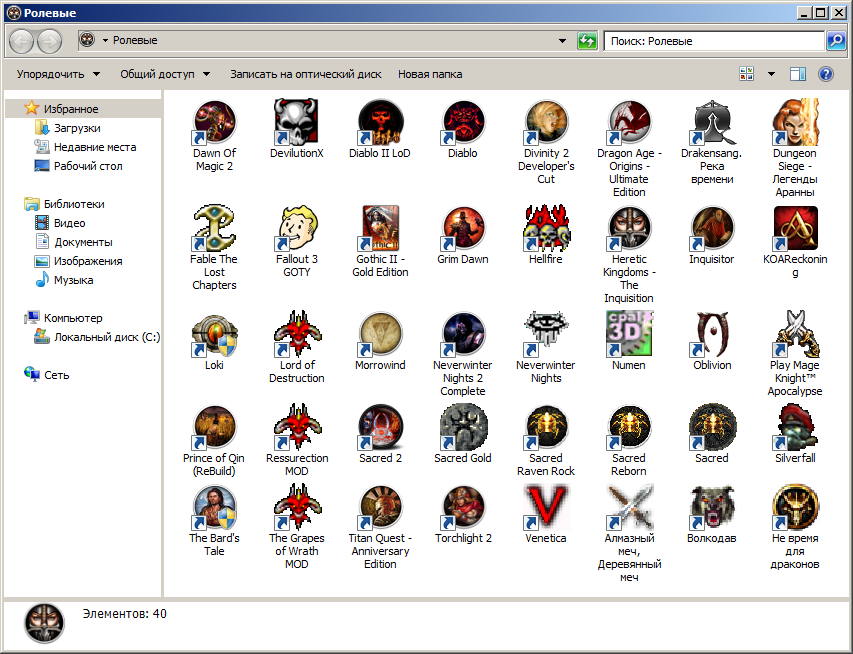Click the Divinity 2 Developer's Cut icon
Viewport: 853px width, 654px height.
click(x=546, y=122)
